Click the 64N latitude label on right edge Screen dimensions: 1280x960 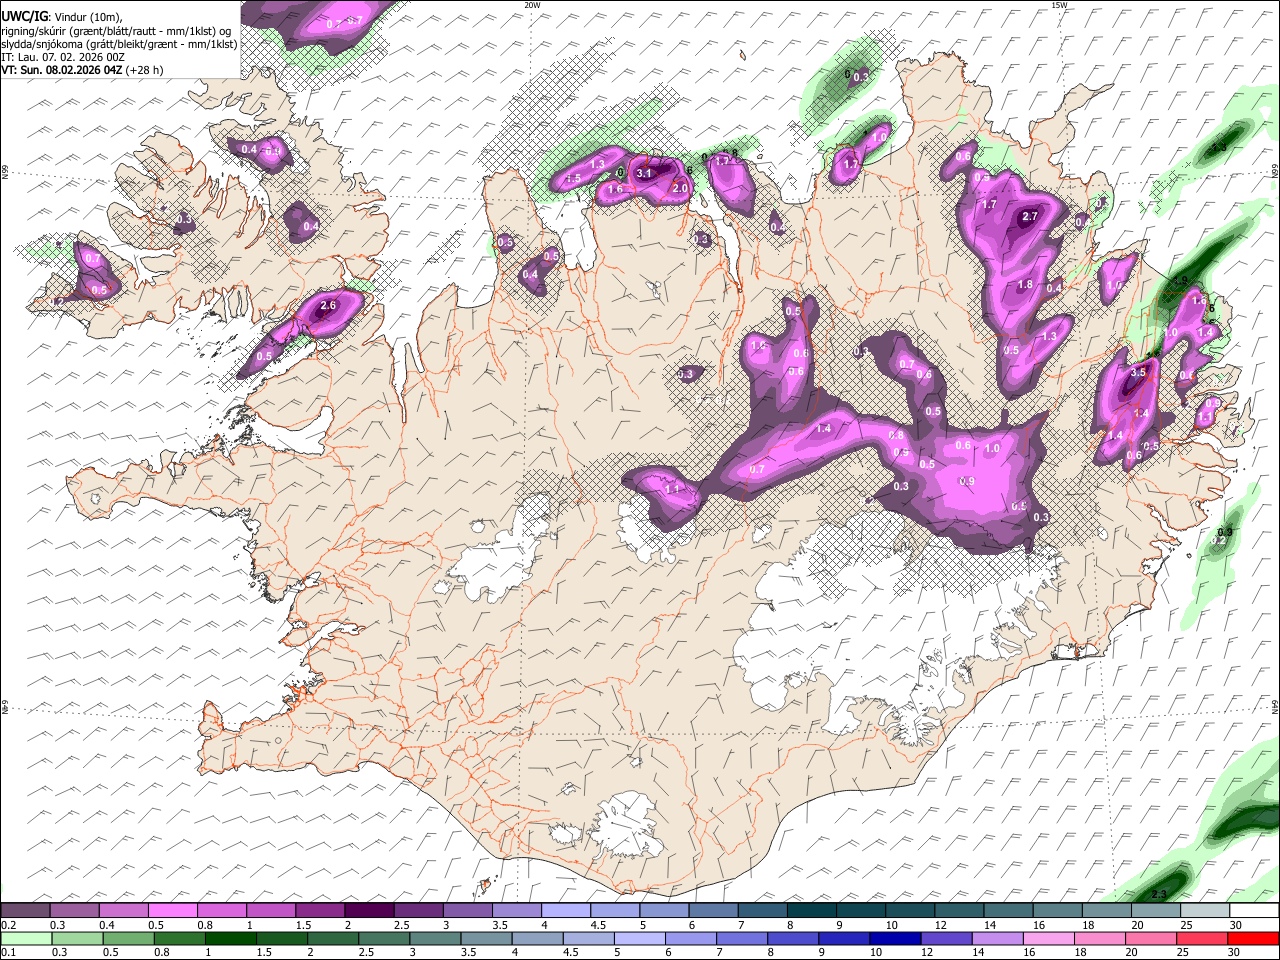1275,706
